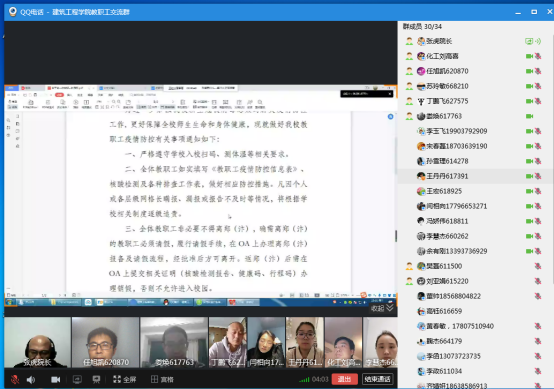Screen dimensions: 554x389
Task: Switch to 全屏 fullscreen mode
Action: click(x=124, y=379)
